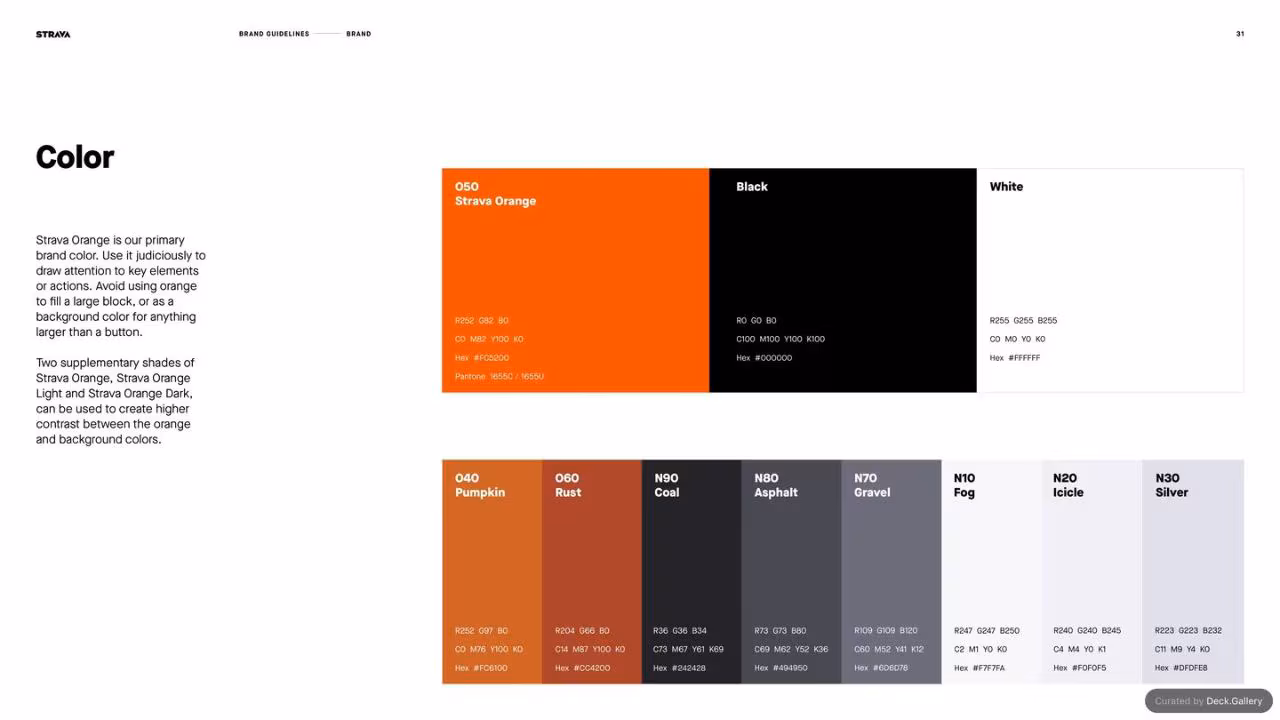The height and width of the screenshot is (720, 1280).
Task: Select the O50 Strava Orange color swatch
Action: (x=575, y=280)
